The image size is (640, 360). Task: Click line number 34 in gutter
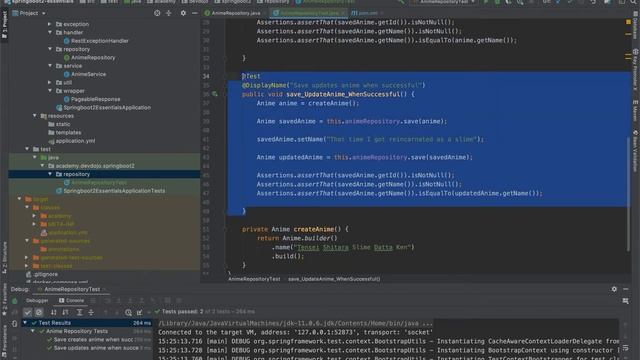206,76
